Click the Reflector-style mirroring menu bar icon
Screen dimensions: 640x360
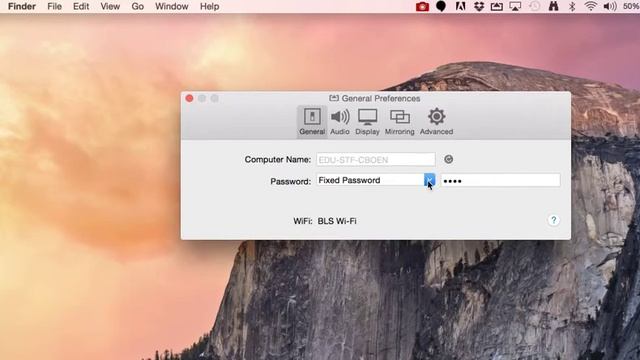tap(497, 7)
